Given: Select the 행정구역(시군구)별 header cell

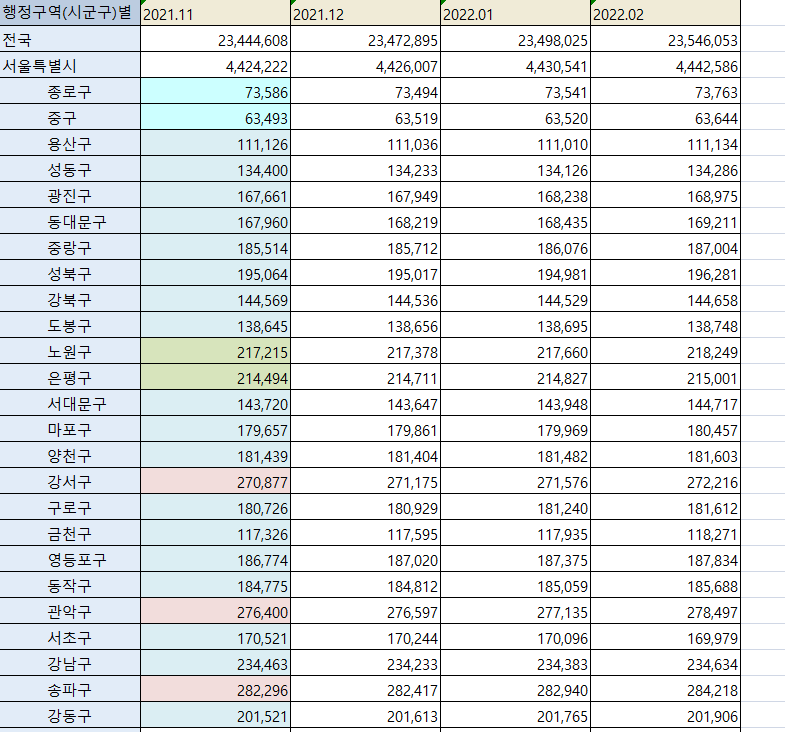Looking at the screenshot, I should coord(70,13).
